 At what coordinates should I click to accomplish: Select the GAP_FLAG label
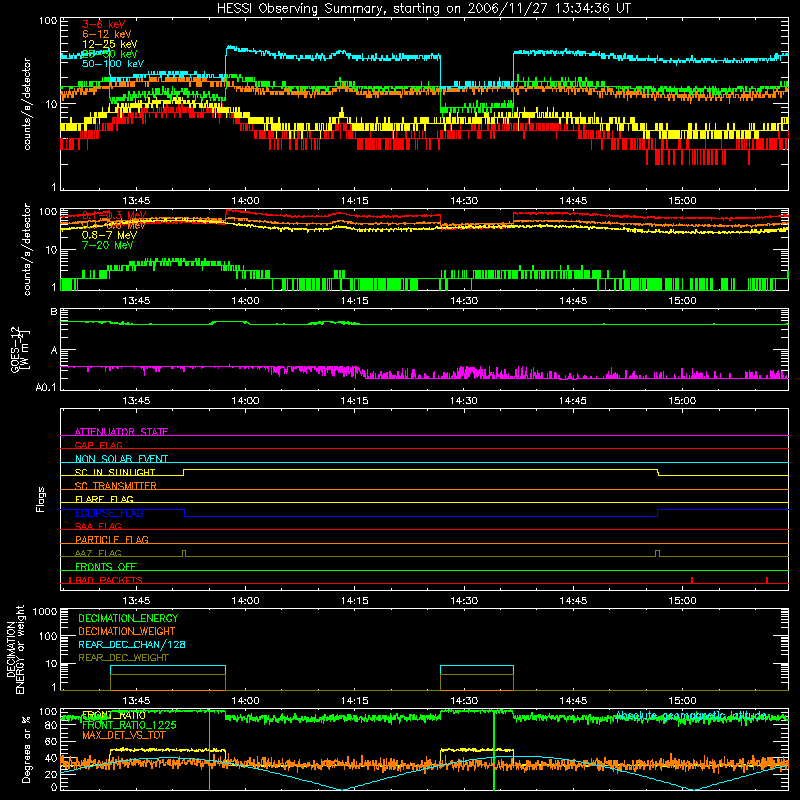coord(98,445)
